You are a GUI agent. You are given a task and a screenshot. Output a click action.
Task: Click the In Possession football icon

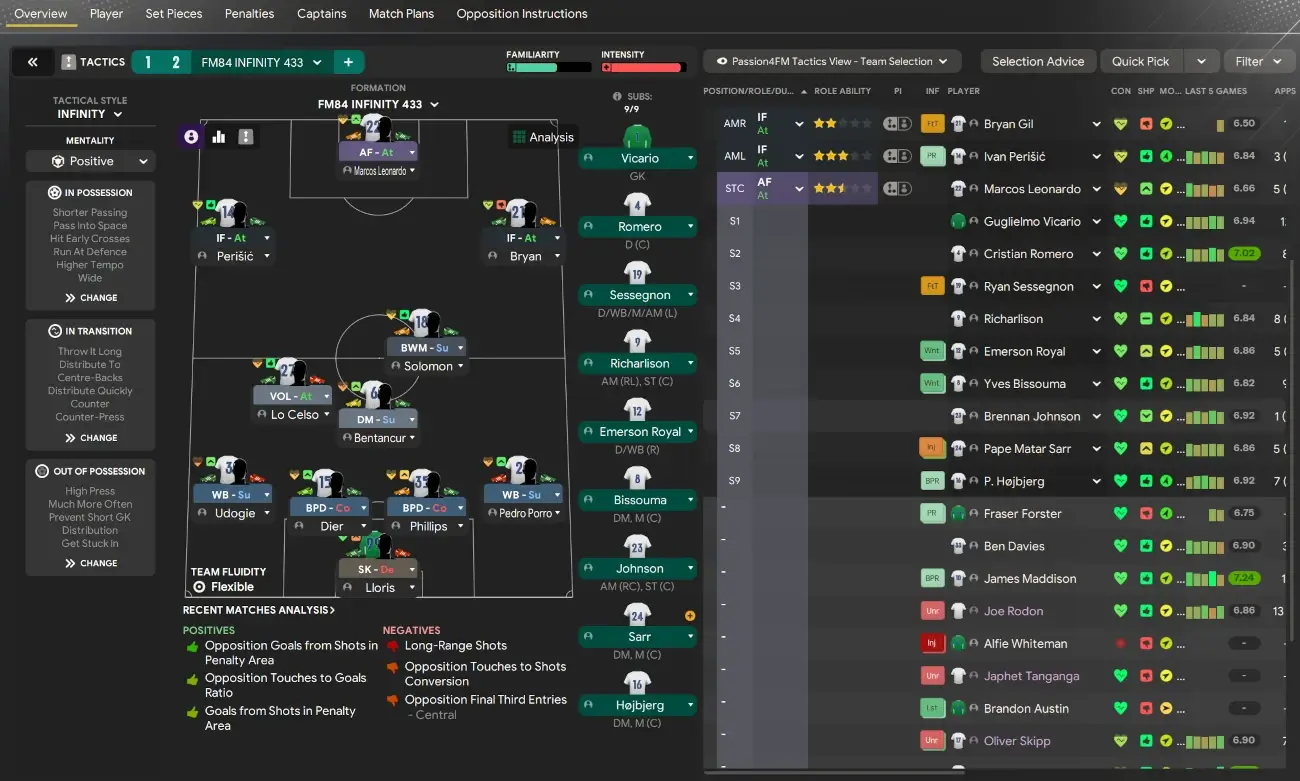55,192
